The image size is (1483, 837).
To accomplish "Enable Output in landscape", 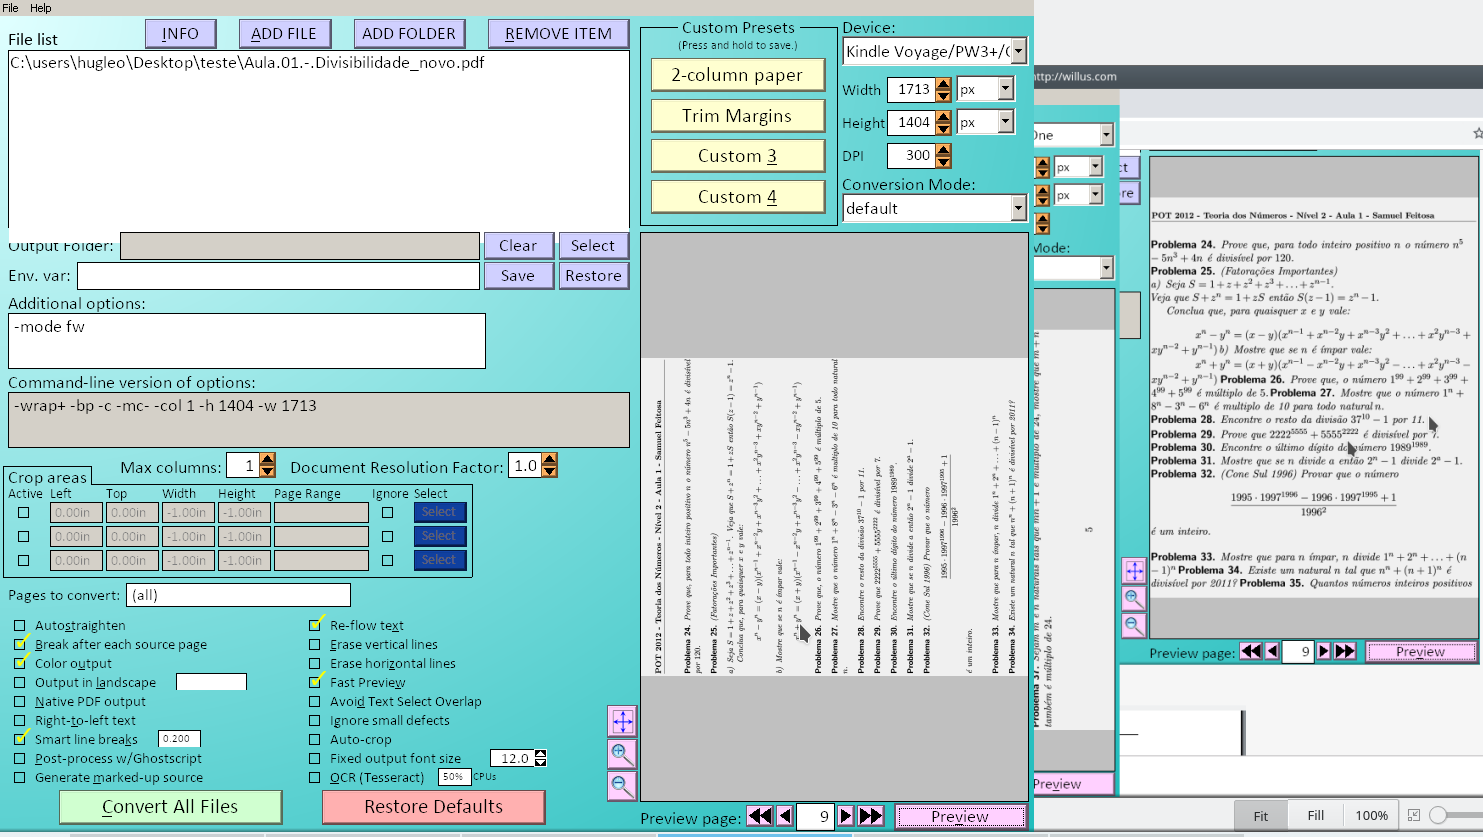I will [x=20, y=683].
